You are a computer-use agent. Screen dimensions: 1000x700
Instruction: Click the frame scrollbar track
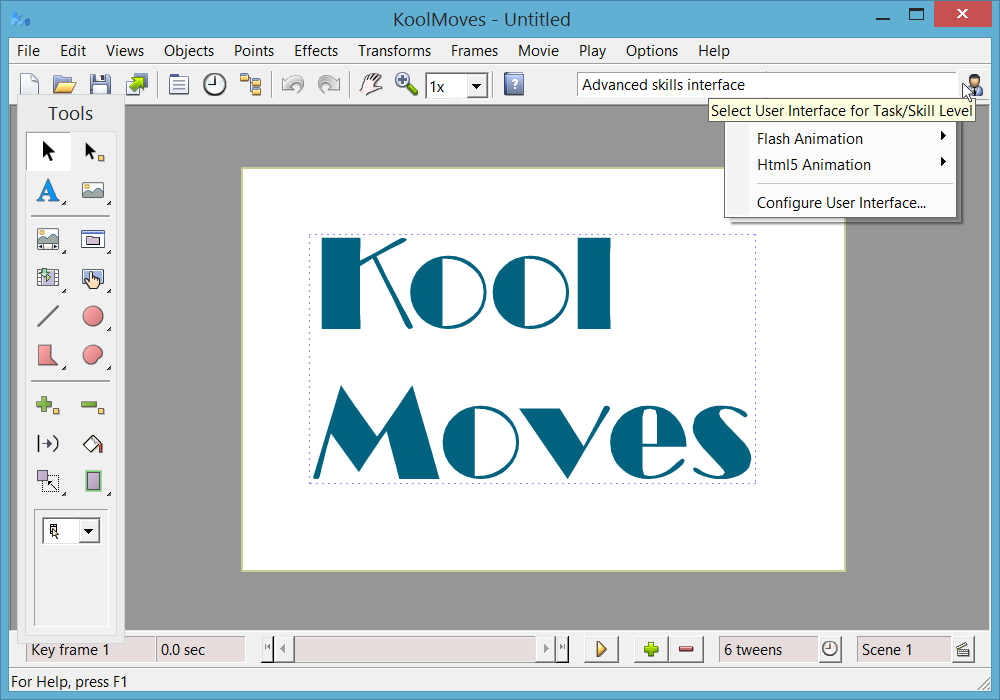point(415,649)
